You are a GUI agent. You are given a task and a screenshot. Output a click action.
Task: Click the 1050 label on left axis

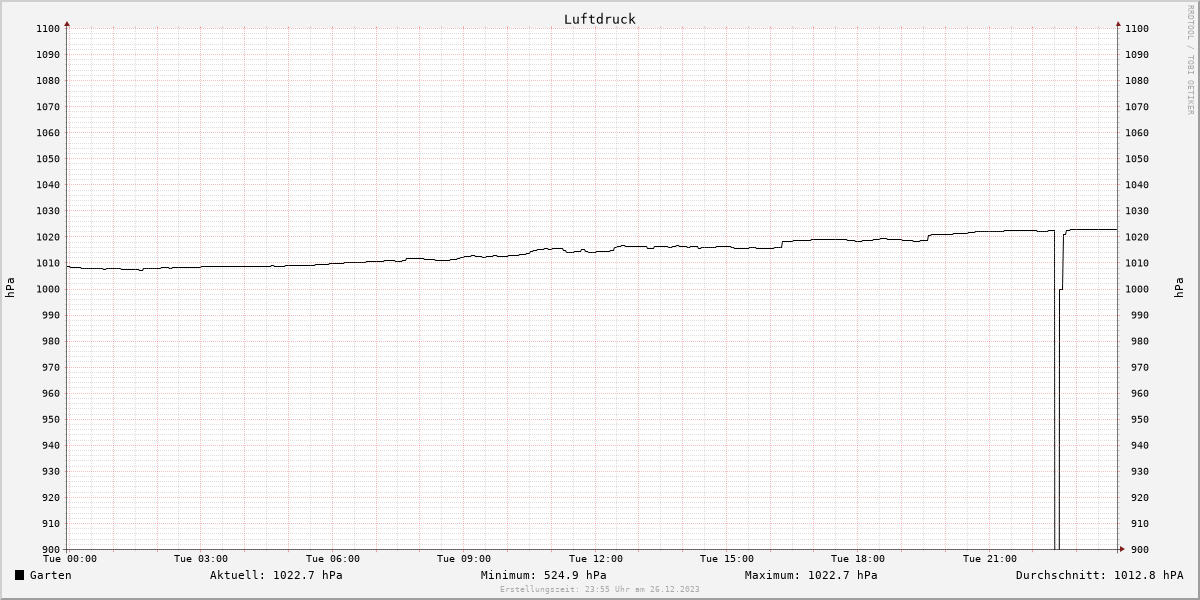click(x=48, y=159)
